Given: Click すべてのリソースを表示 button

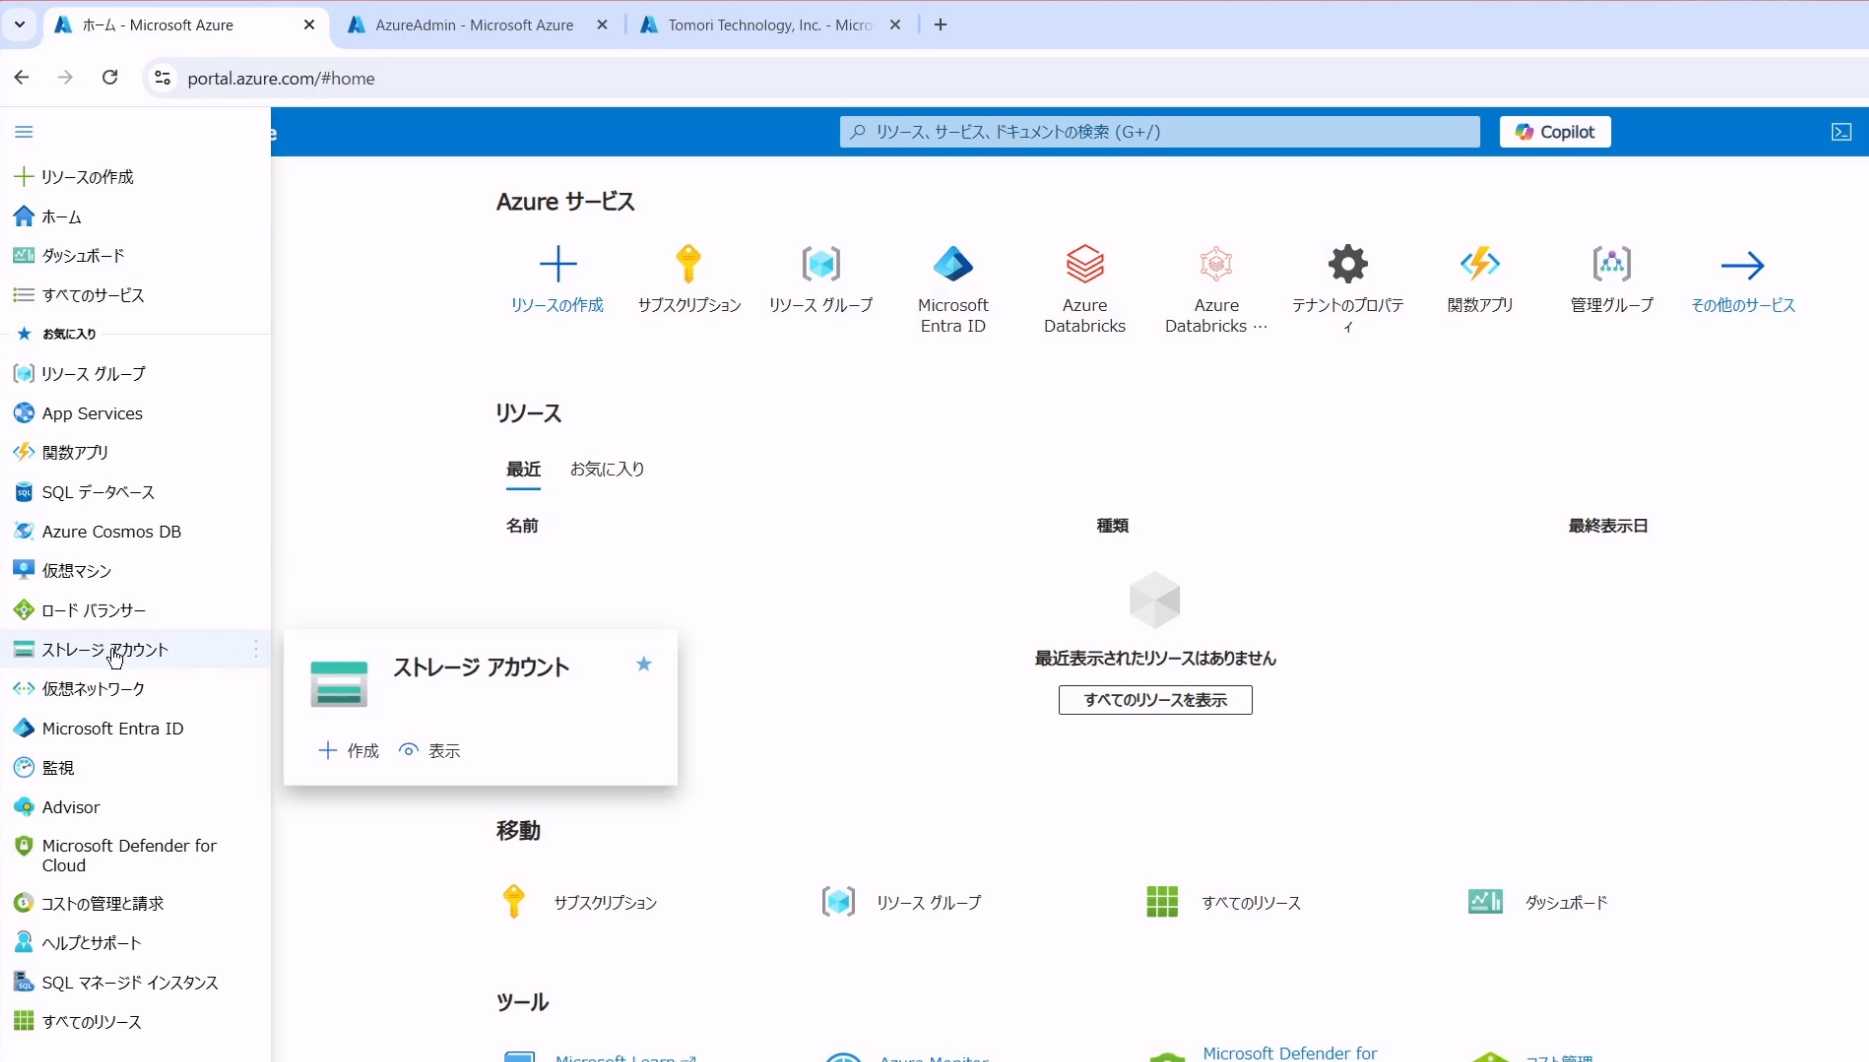Looking at the screenshot, I should [1155, 700].
